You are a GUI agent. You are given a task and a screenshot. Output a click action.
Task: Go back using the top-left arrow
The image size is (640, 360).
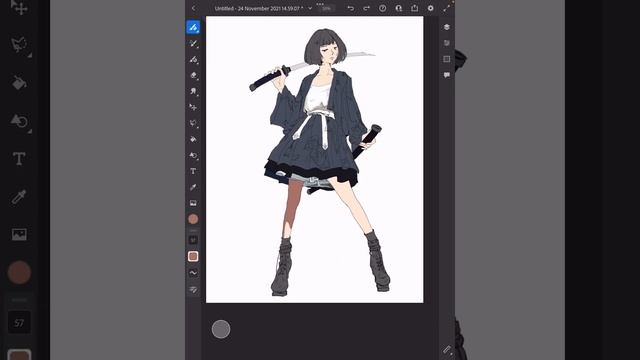tap(193, 8)
